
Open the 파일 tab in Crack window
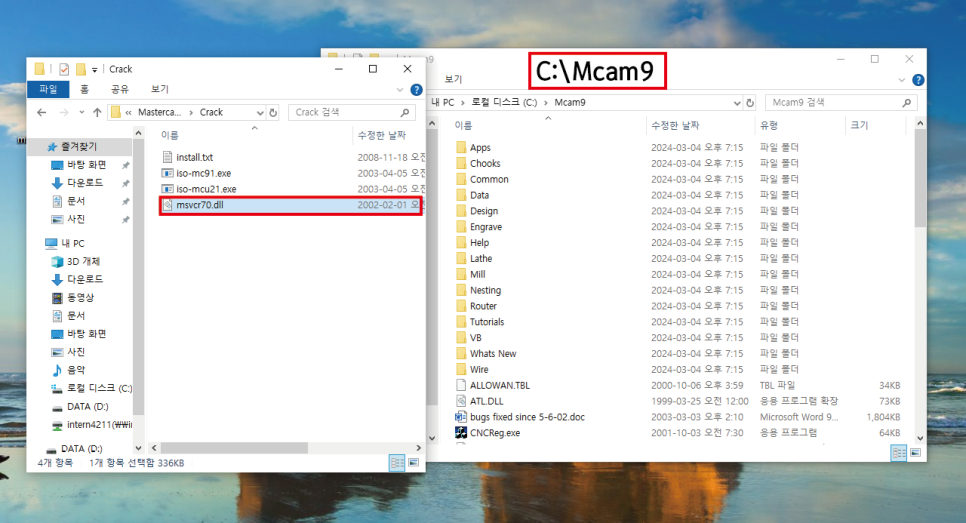click(x=48, y=89)
